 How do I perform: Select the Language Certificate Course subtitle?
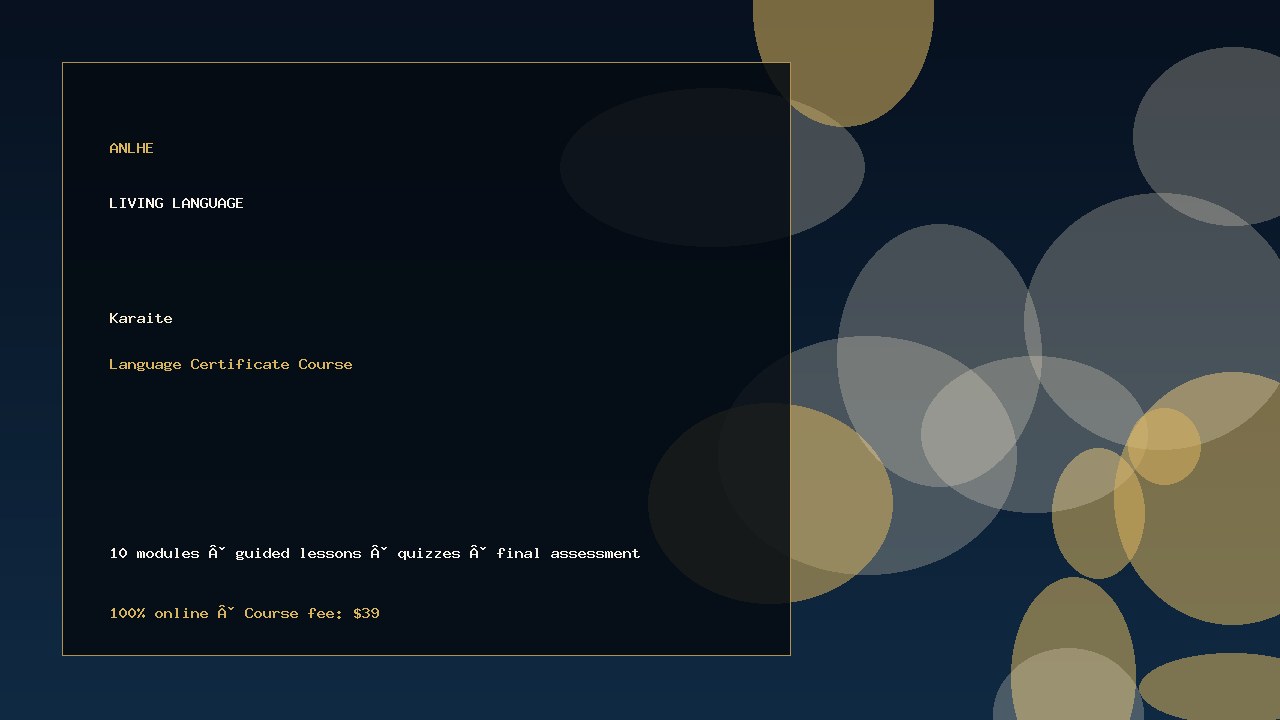click(x=231, y=364)
